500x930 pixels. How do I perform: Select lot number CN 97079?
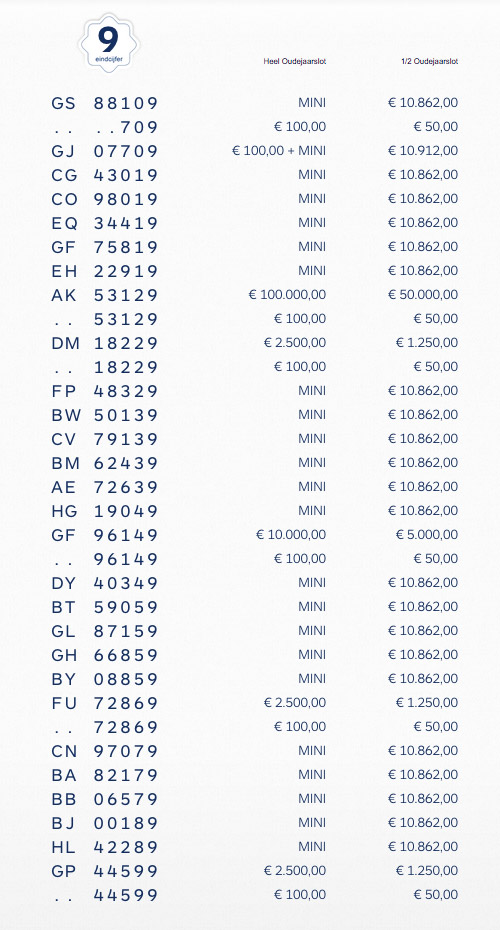(105, 751)
